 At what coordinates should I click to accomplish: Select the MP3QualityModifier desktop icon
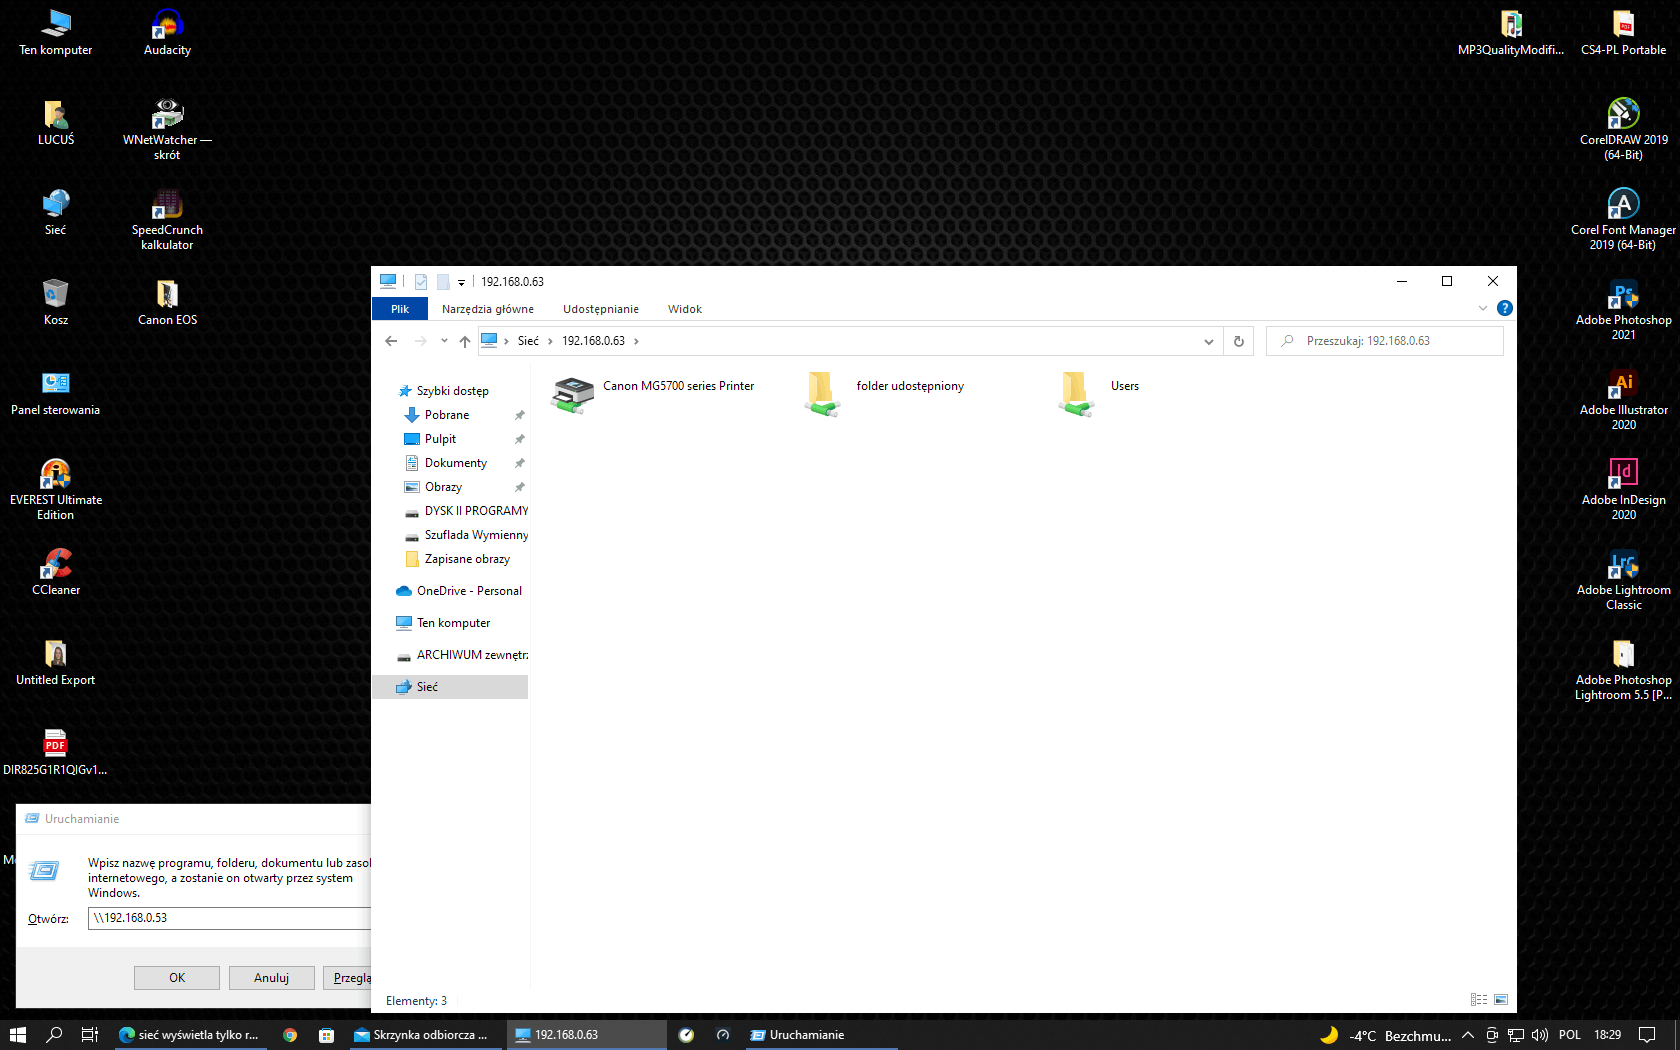(x=1511, y=33)
